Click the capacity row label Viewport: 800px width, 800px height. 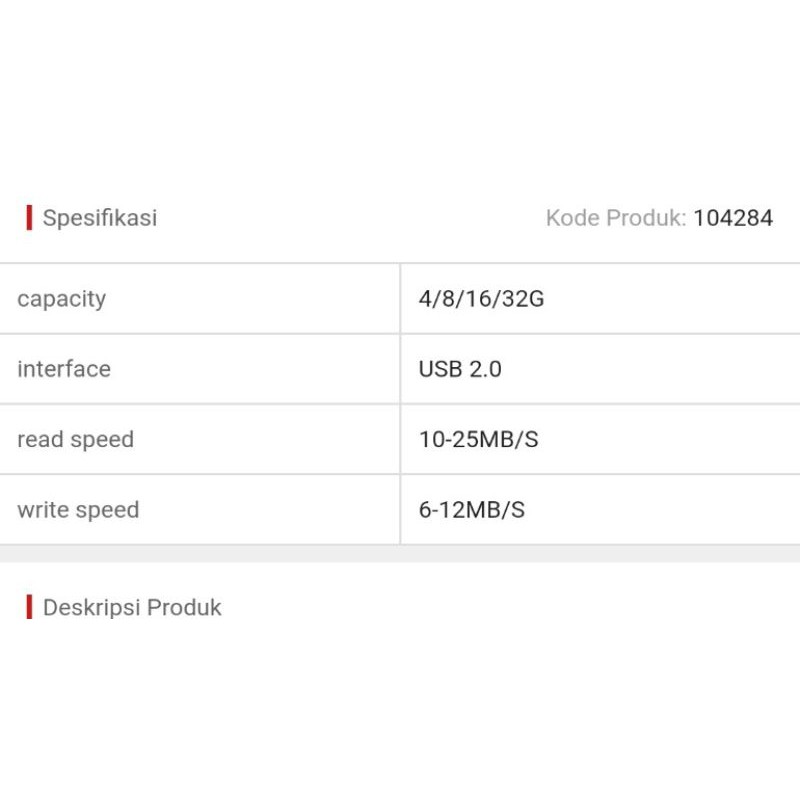click(62, 299)
